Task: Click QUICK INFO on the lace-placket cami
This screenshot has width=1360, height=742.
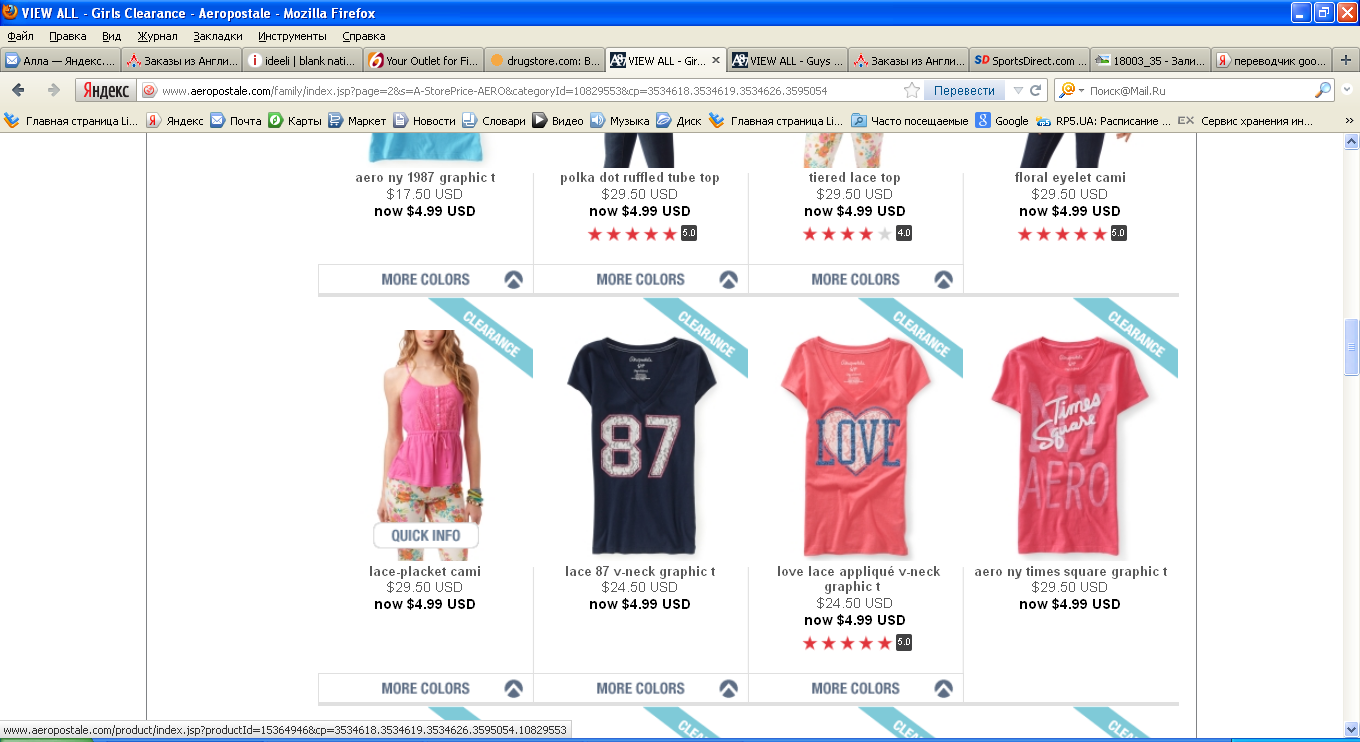Action: pyautogui.click(x=426, y=535)
